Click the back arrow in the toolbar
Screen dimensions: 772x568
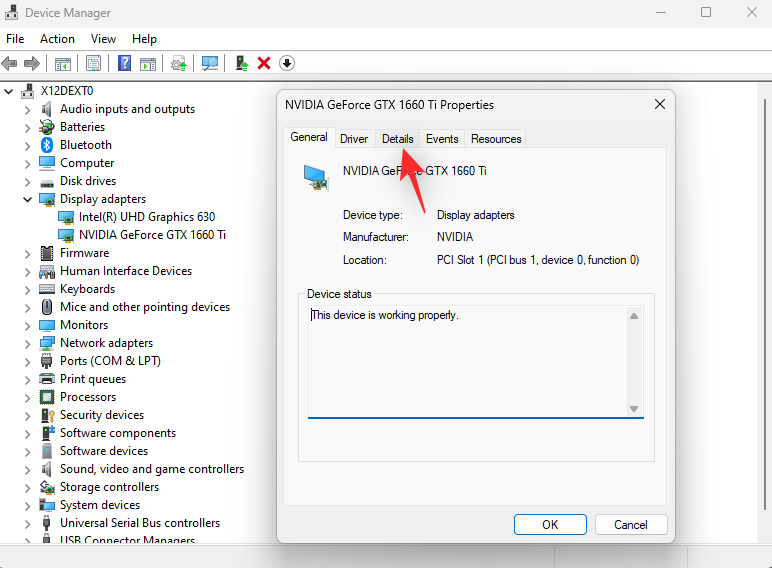(10, 63)
